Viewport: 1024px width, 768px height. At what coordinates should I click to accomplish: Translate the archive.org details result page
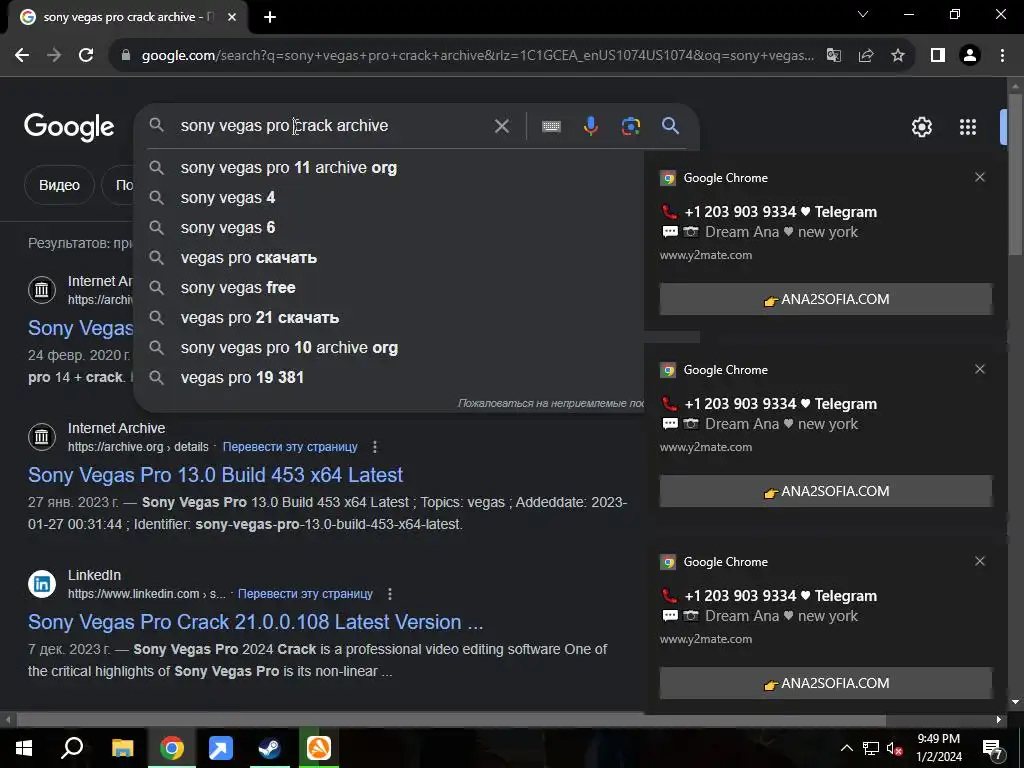pyautogui.click(x=290, y=447)
